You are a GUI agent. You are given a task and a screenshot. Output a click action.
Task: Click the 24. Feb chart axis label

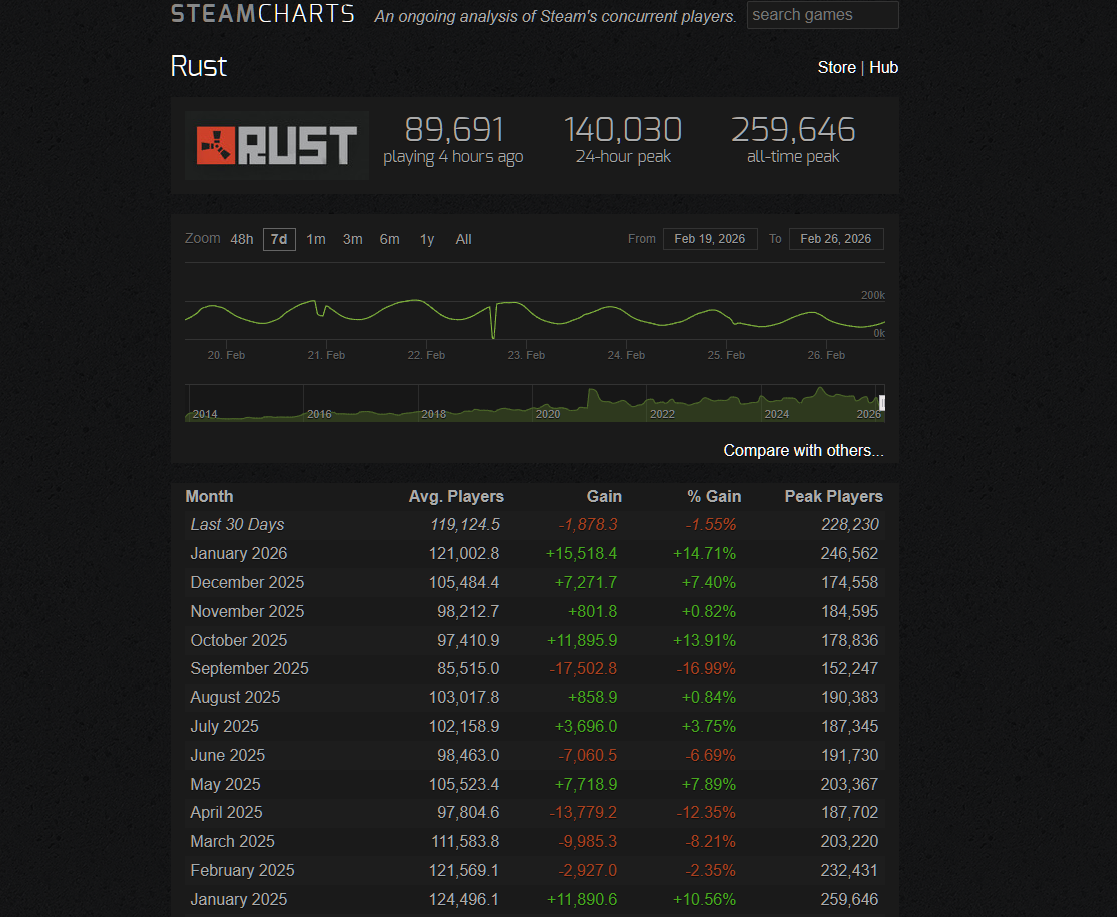(626, 355)
